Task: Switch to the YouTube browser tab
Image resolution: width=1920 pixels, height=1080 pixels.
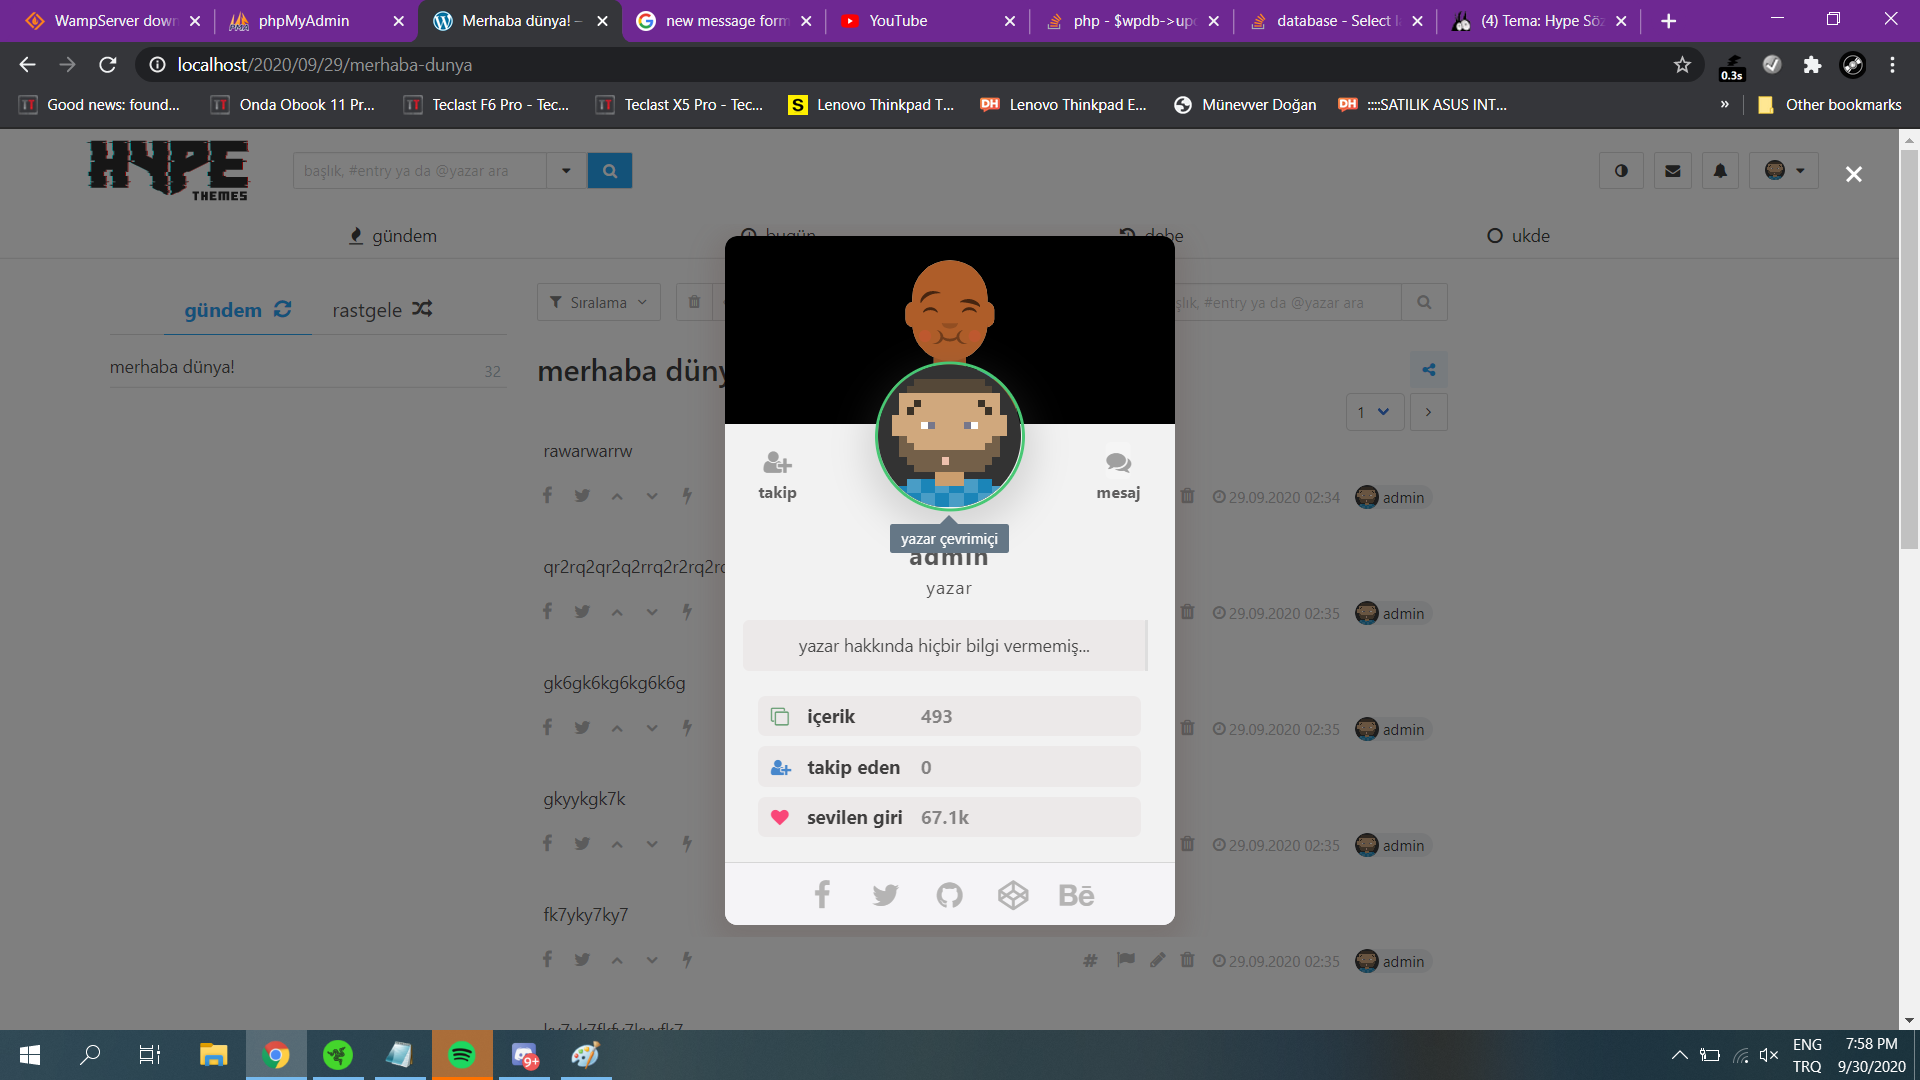Action: coord(927,21)
